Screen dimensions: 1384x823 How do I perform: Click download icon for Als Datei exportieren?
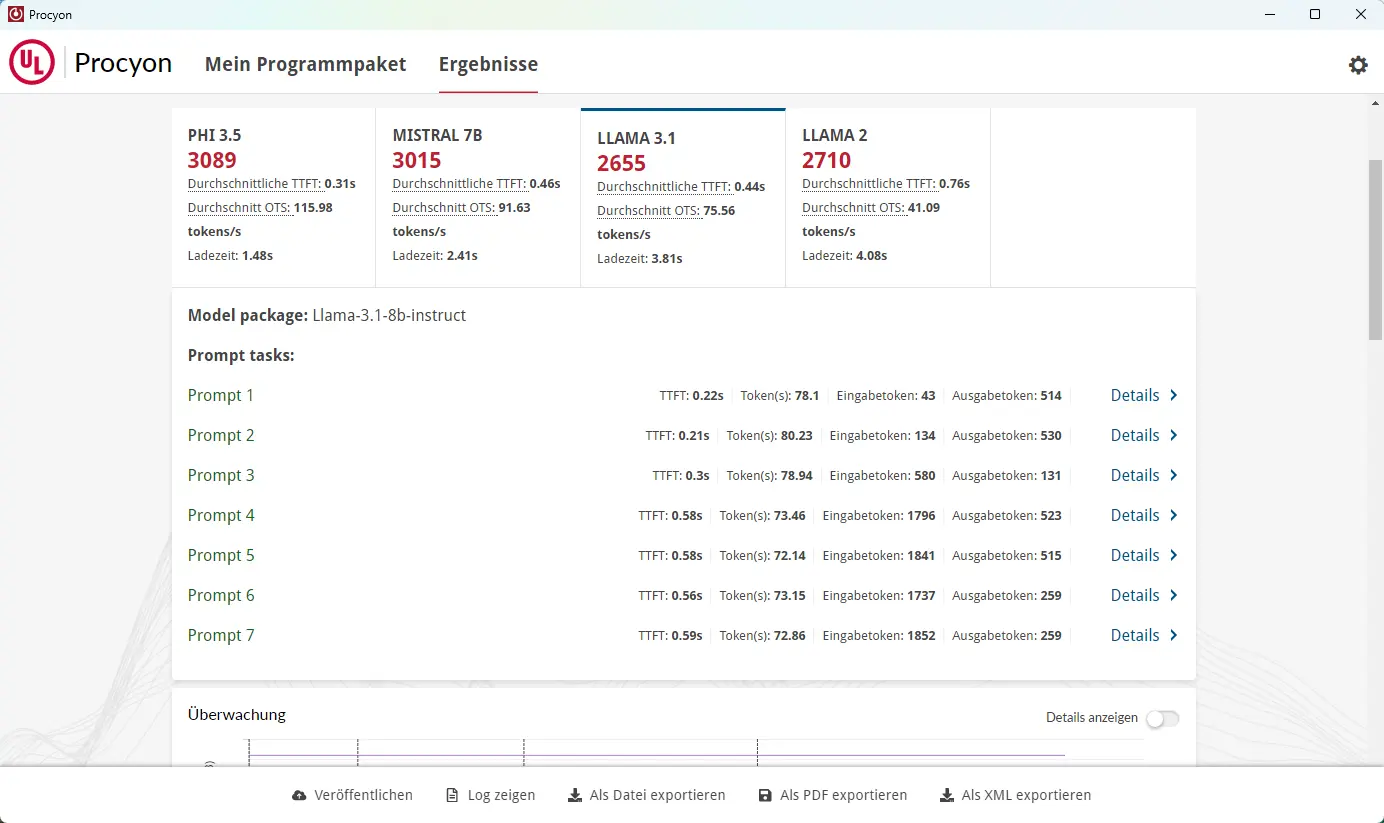coord(574,796)
